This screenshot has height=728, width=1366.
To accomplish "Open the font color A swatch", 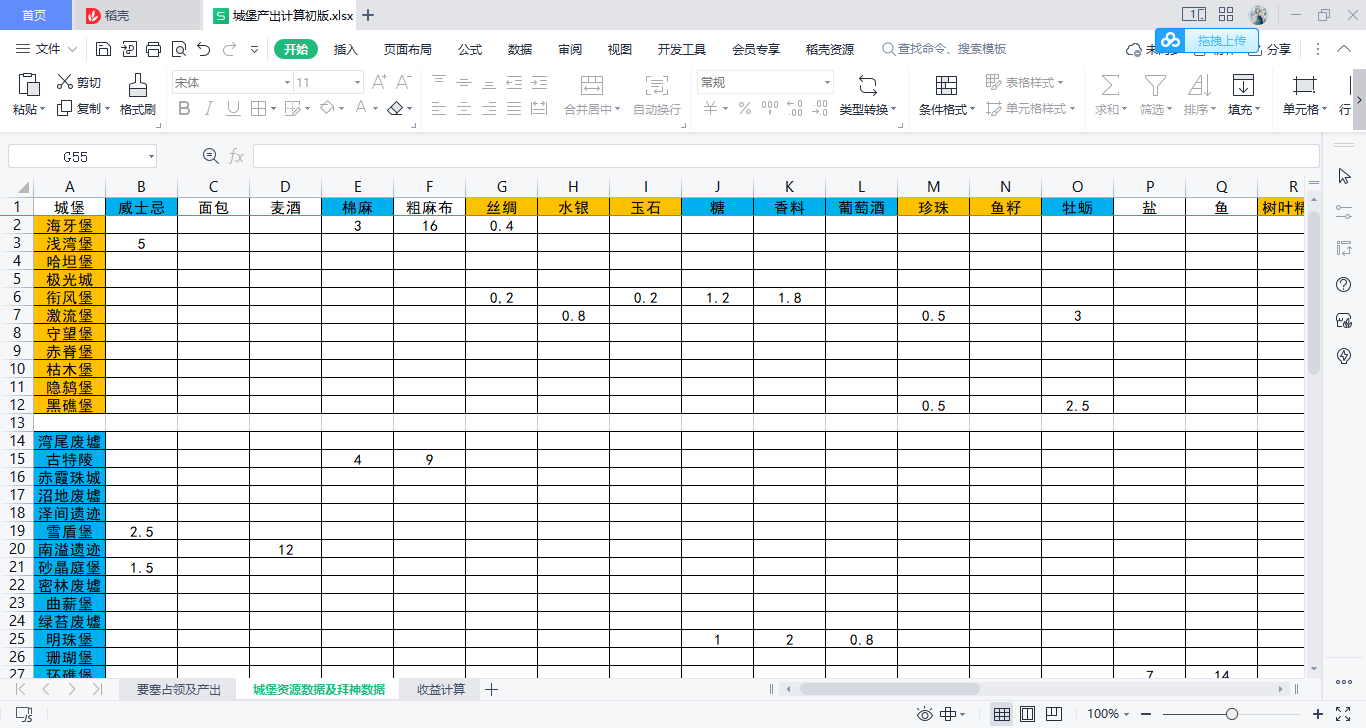I will point(361,108).
